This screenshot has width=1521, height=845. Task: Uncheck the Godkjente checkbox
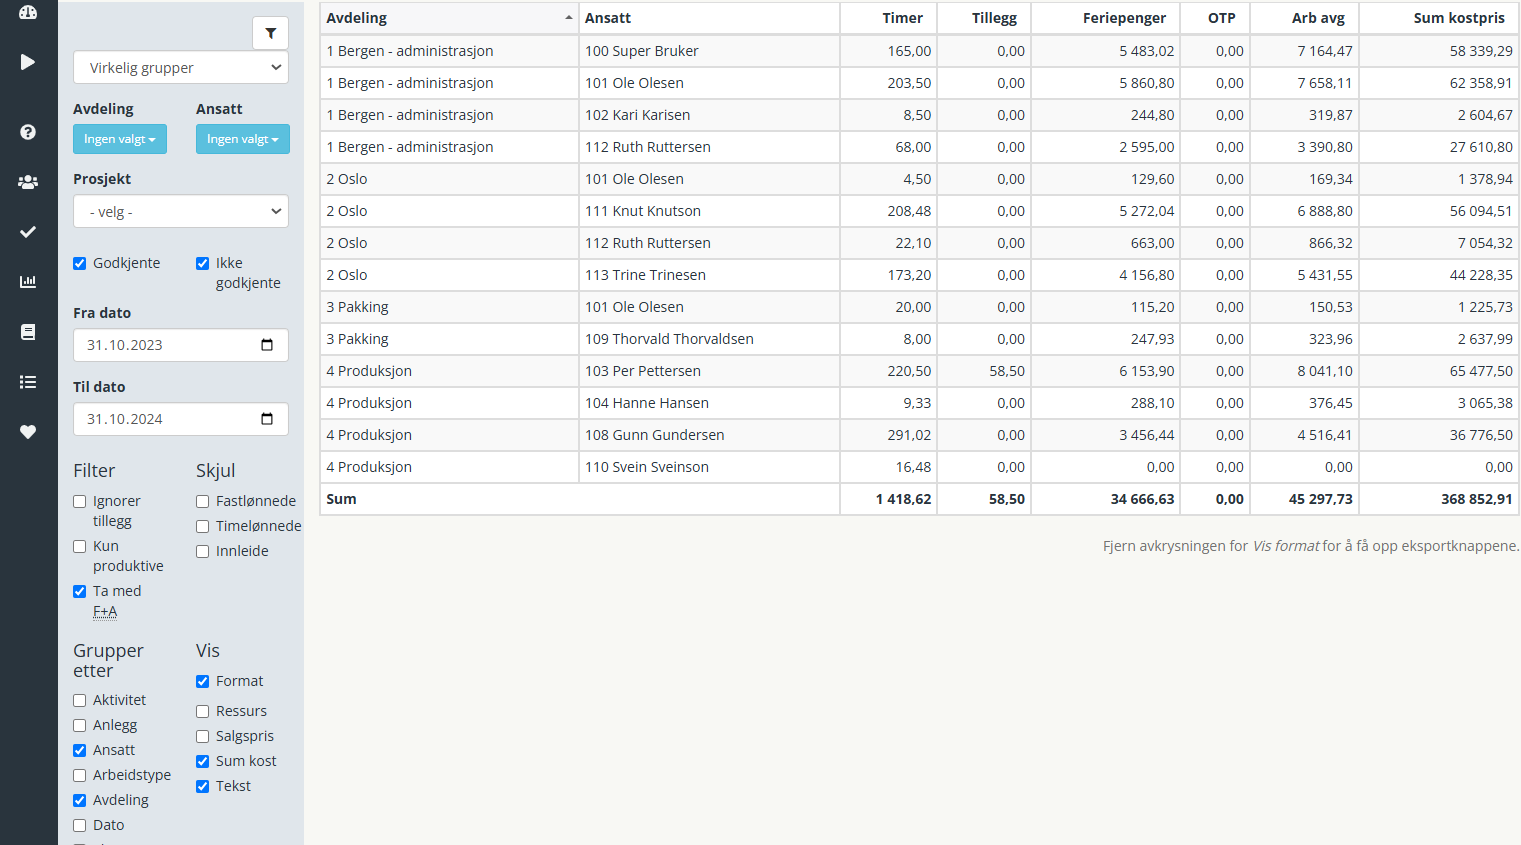[80, 264]
